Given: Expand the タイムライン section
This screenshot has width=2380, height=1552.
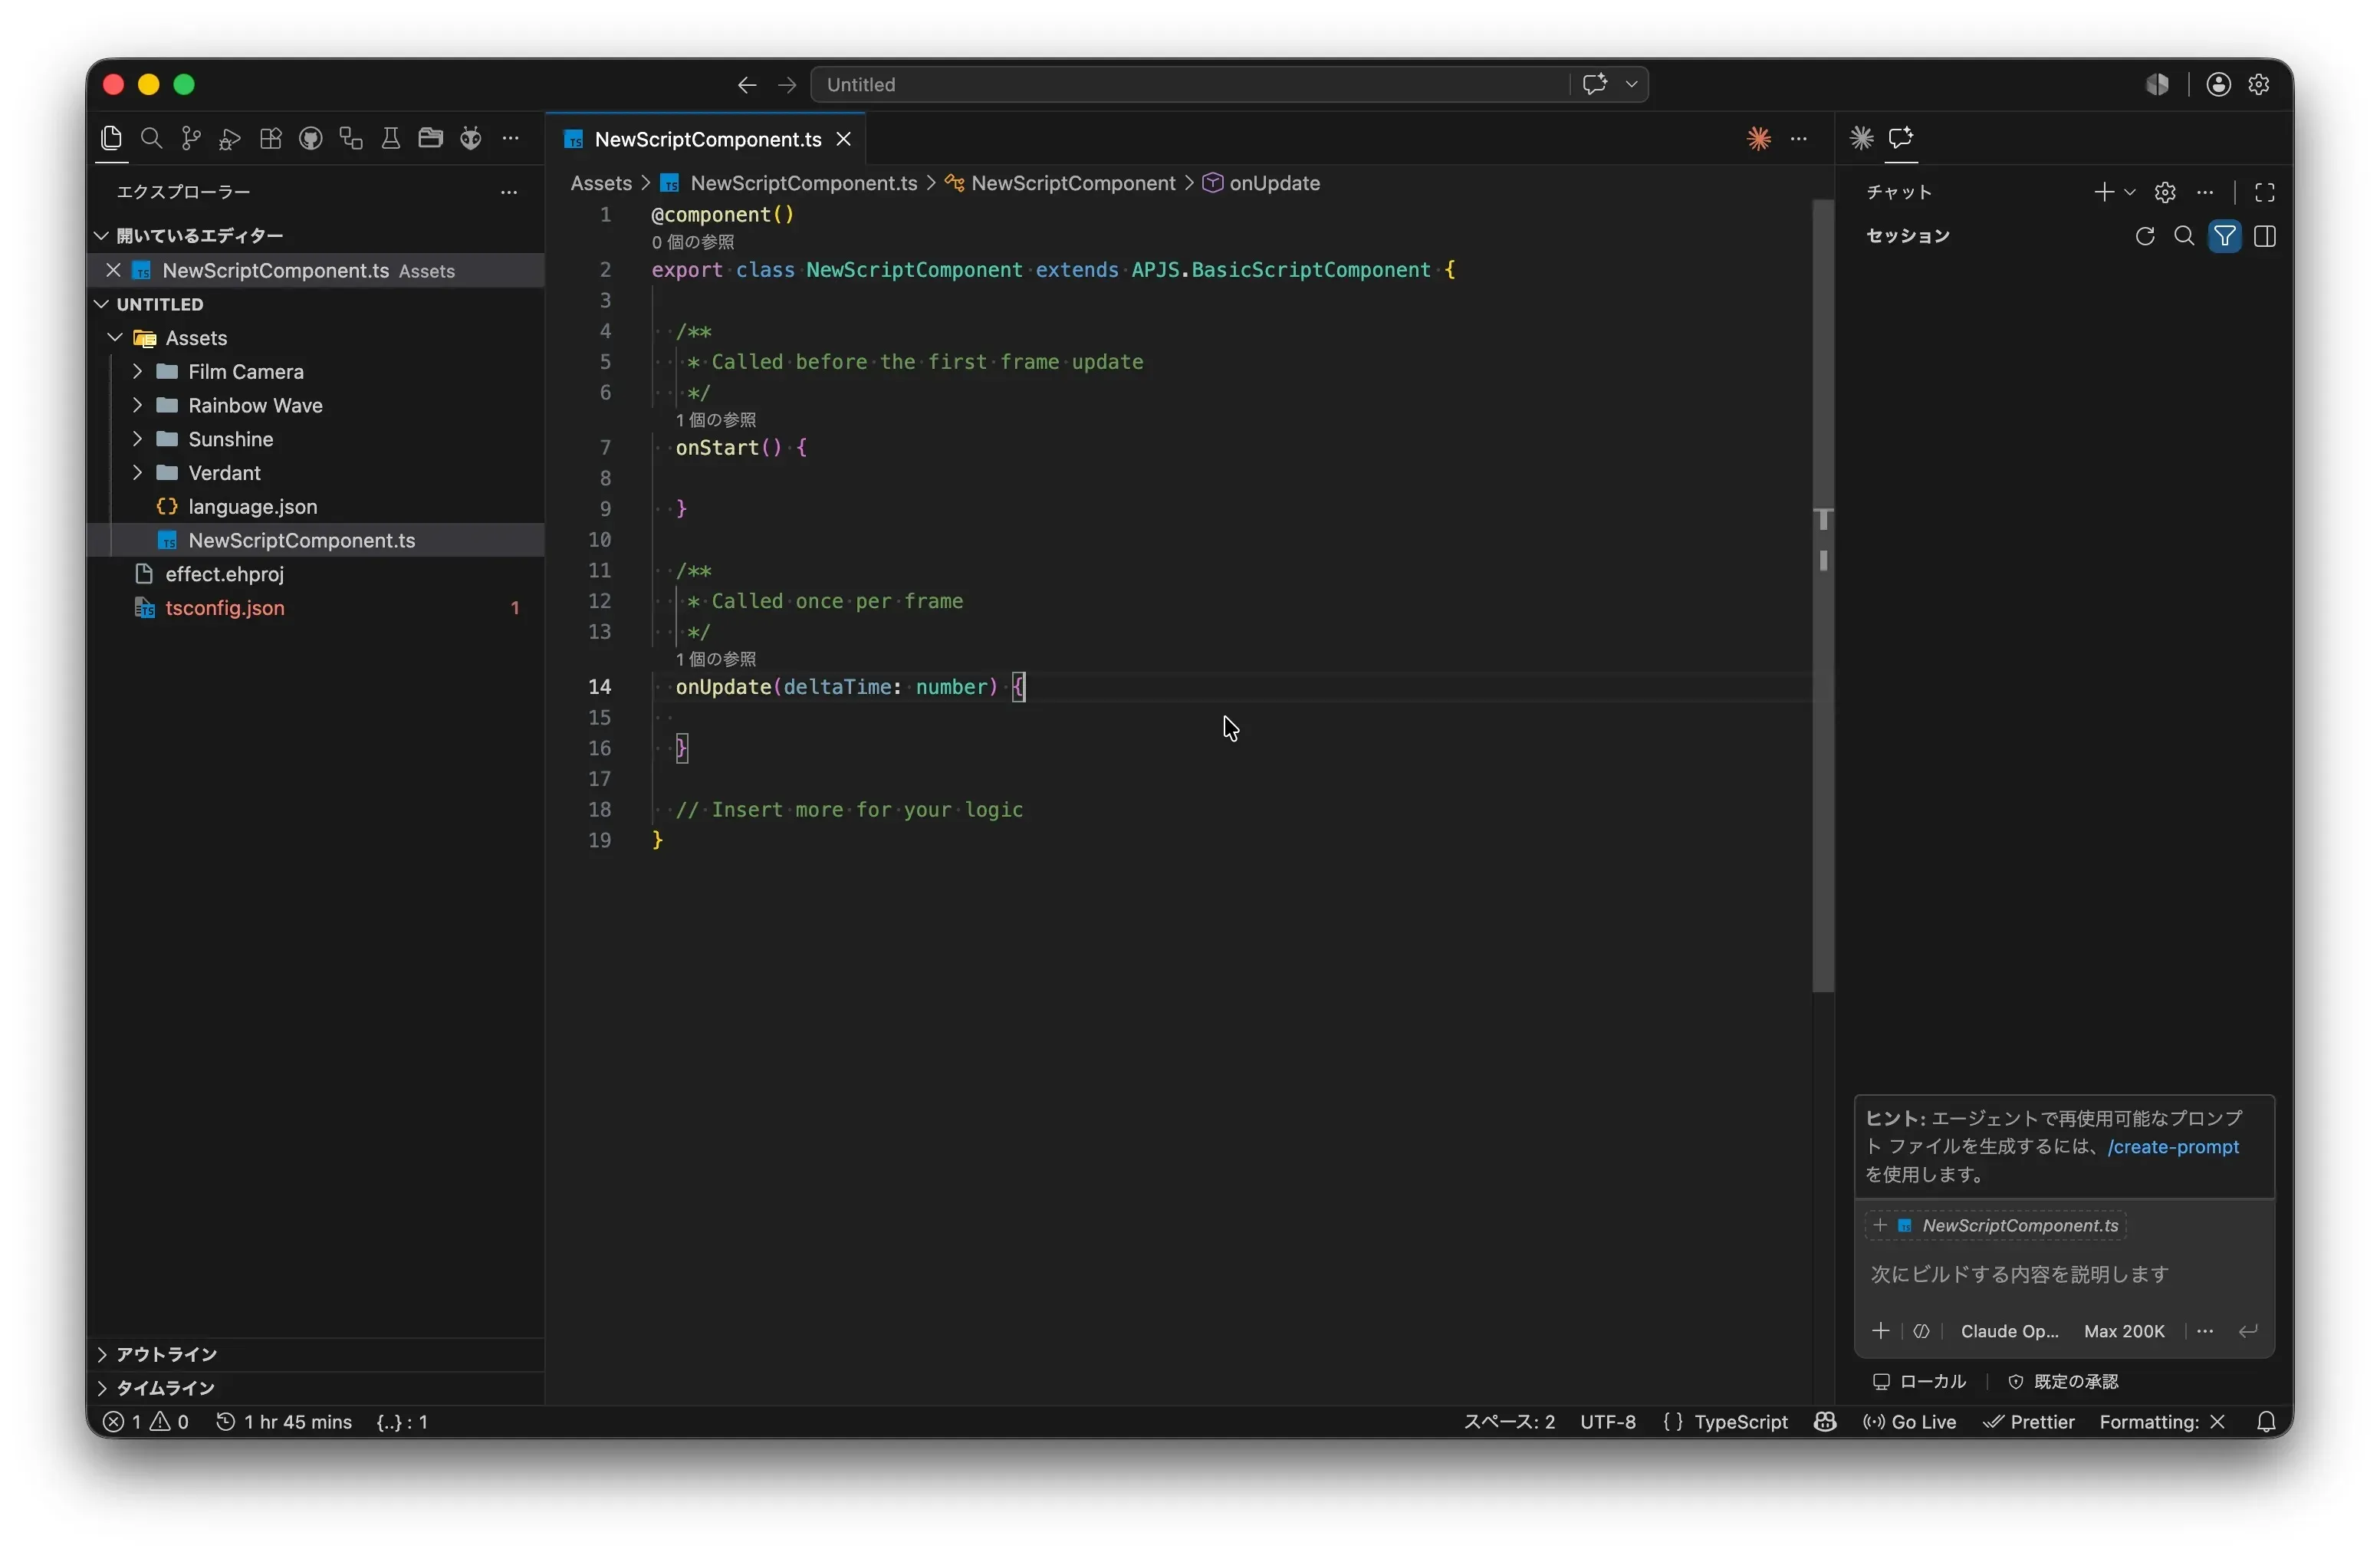Looking at the screenshot, I should 315,1388.
